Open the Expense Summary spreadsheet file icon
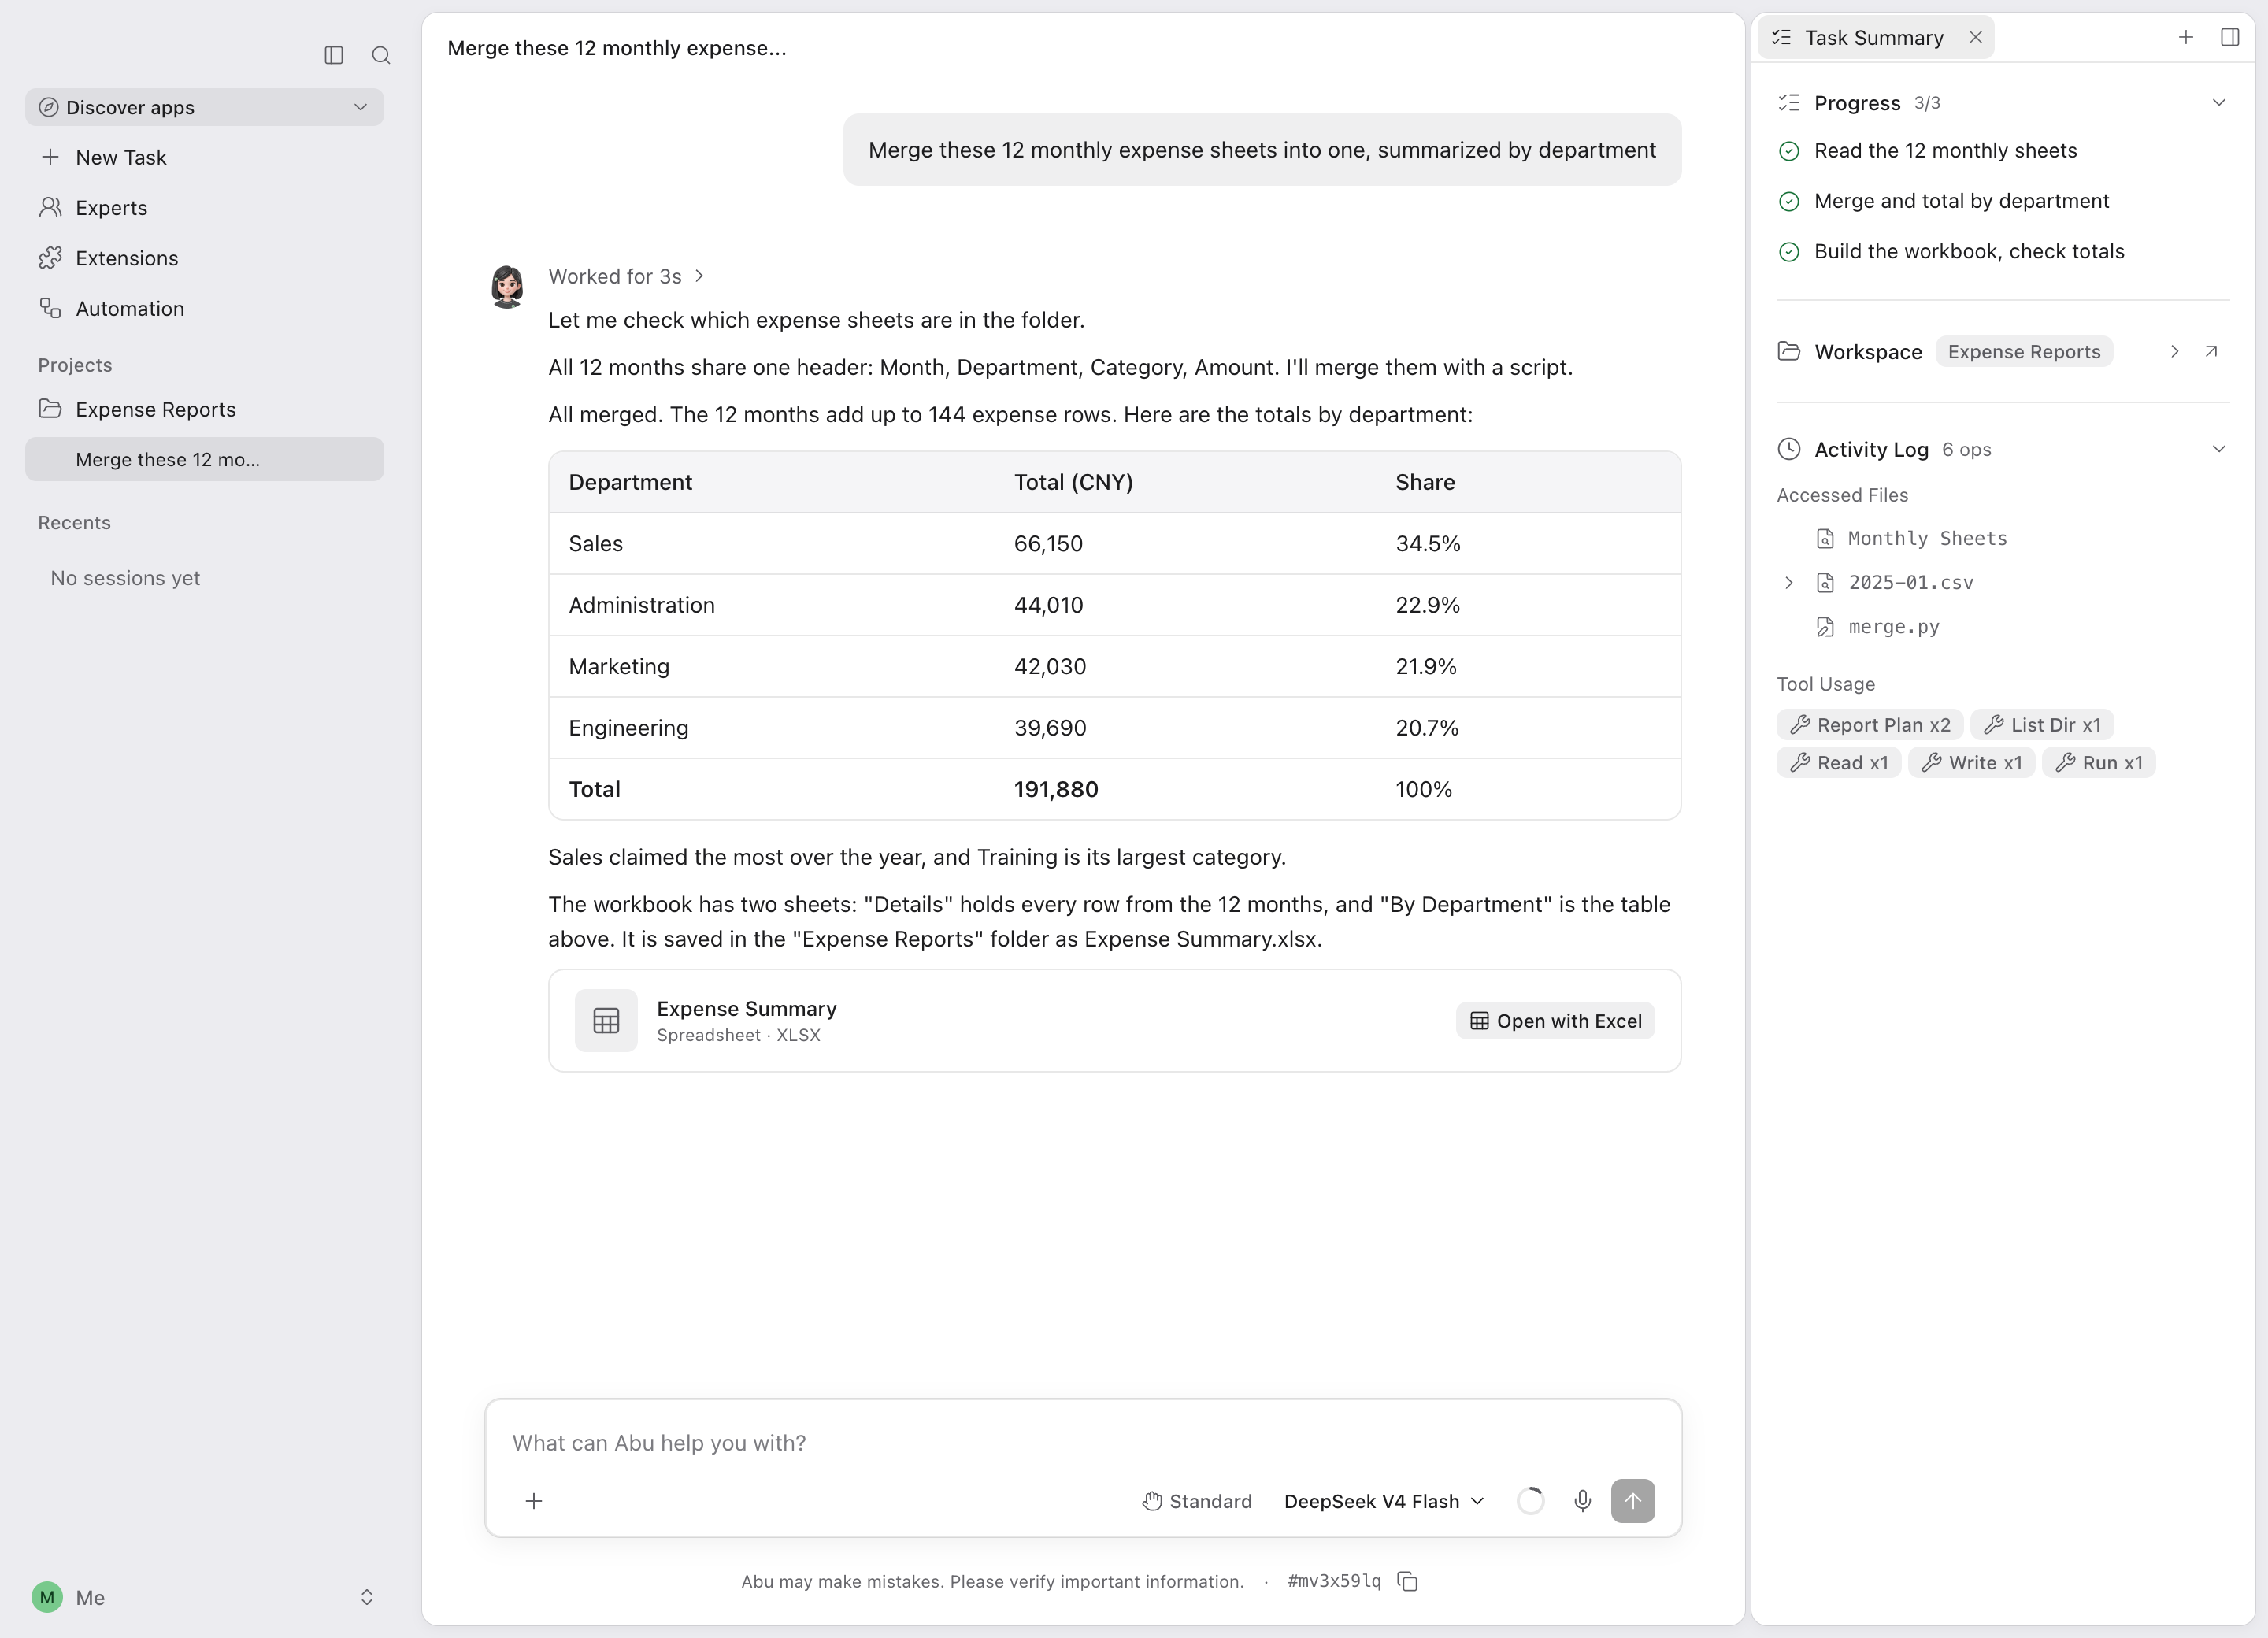This screenshot has width=2268, height=1638. pos(606,1020)
